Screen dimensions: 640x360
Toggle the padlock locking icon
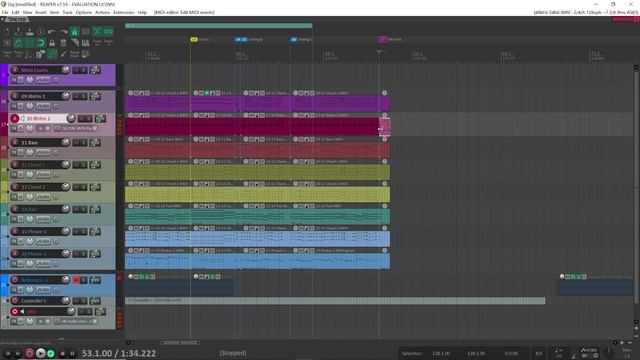52,42
